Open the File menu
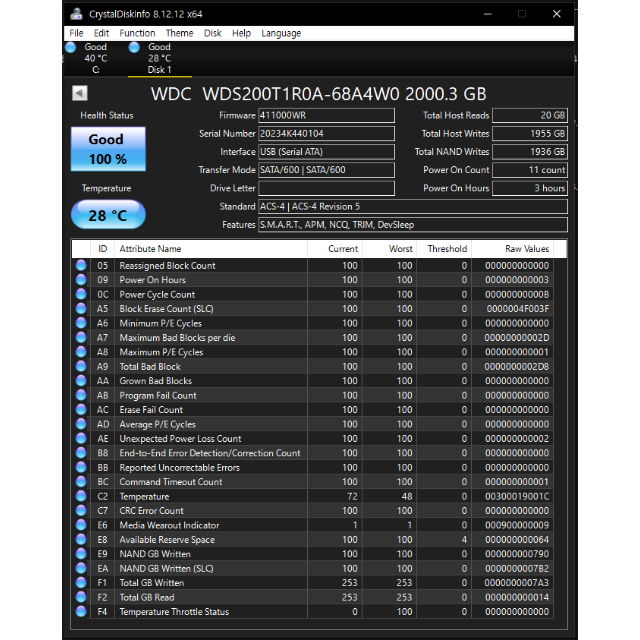 tap(76, 33)
